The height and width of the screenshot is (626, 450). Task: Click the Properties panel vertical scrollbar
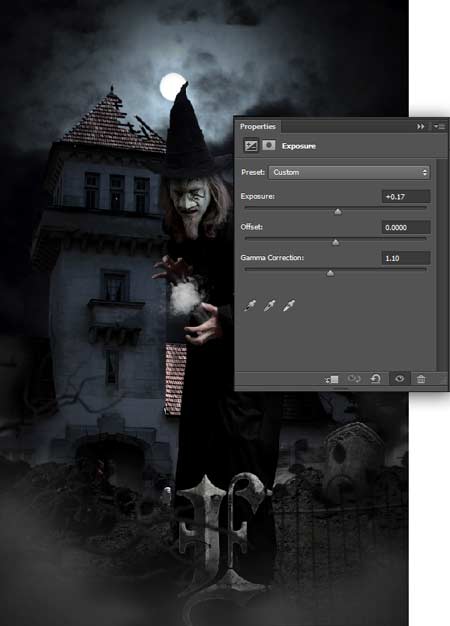point(442,265)
